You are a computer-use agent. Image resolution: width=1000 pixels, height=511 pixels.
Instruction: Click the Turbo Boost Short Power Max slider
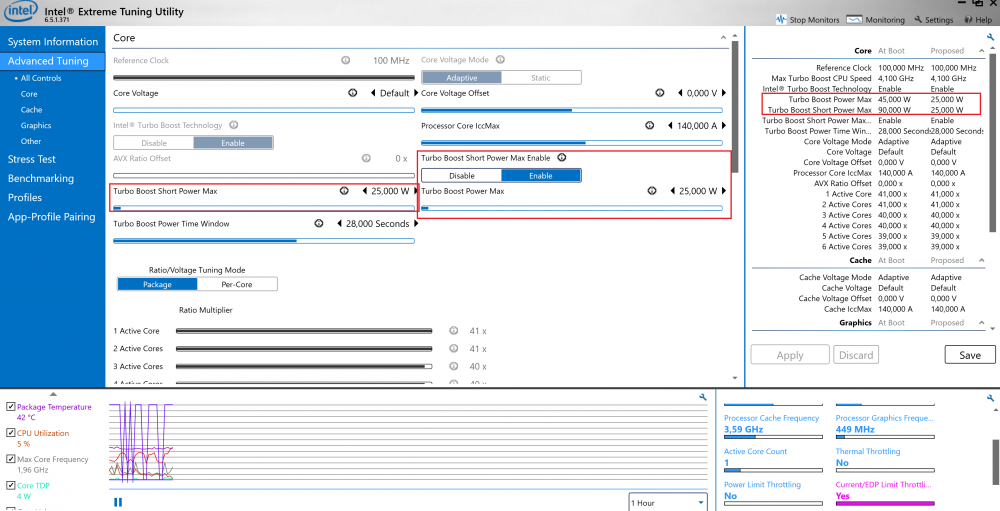[263, 208]
